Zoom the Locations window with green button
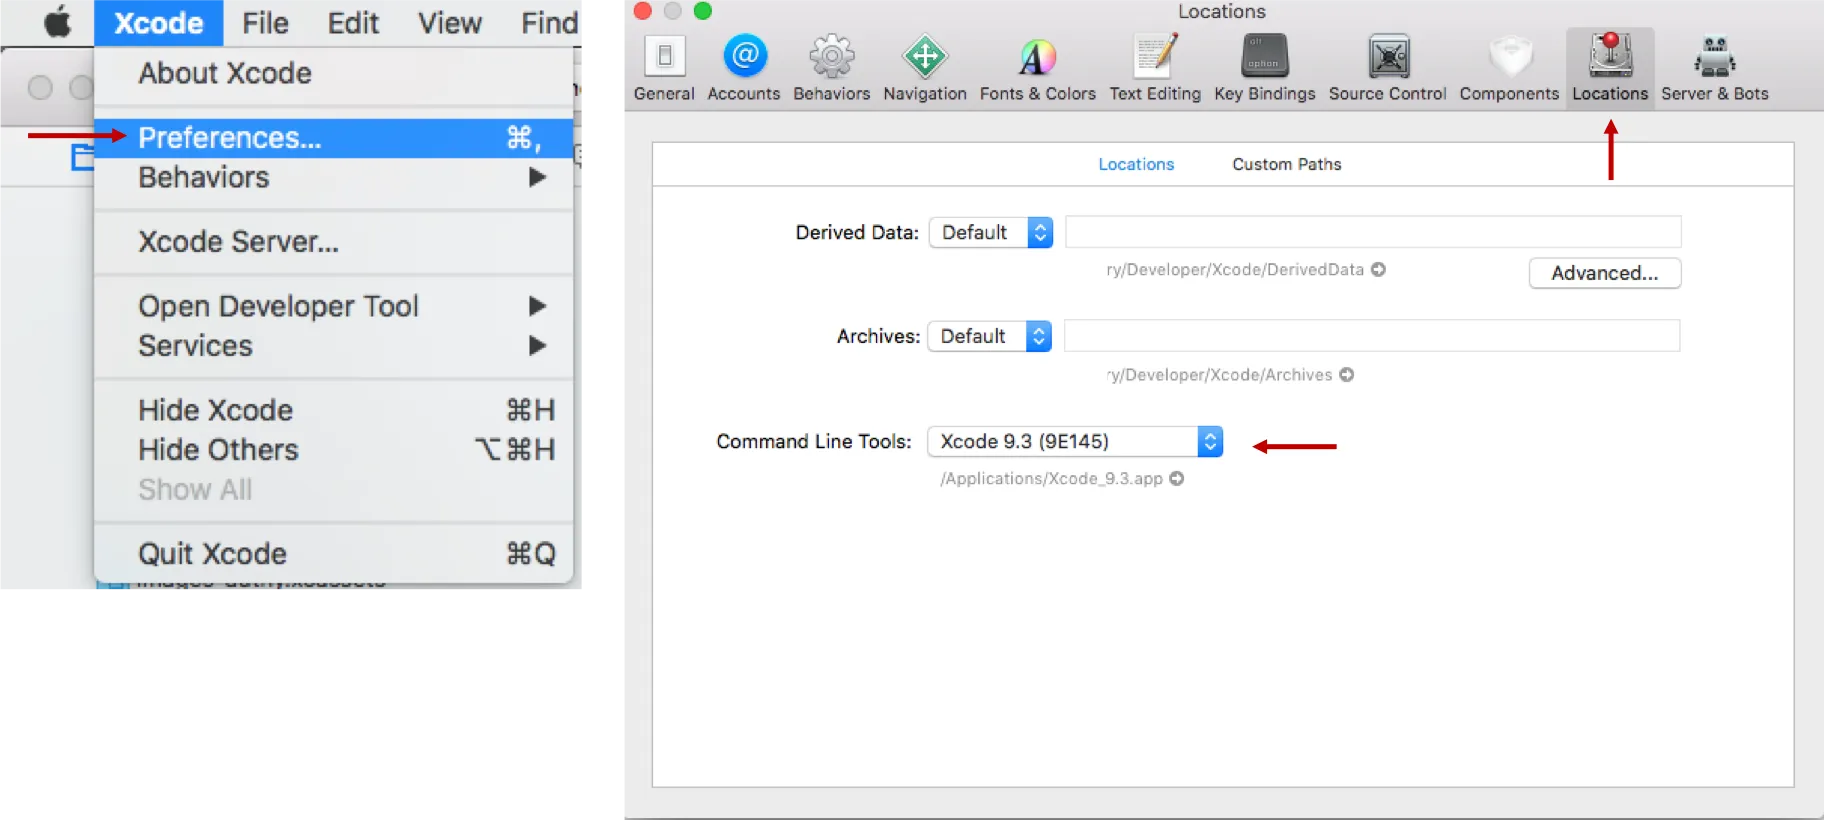1824x820 pixels. pyautogui.click(x=703, y=11)
